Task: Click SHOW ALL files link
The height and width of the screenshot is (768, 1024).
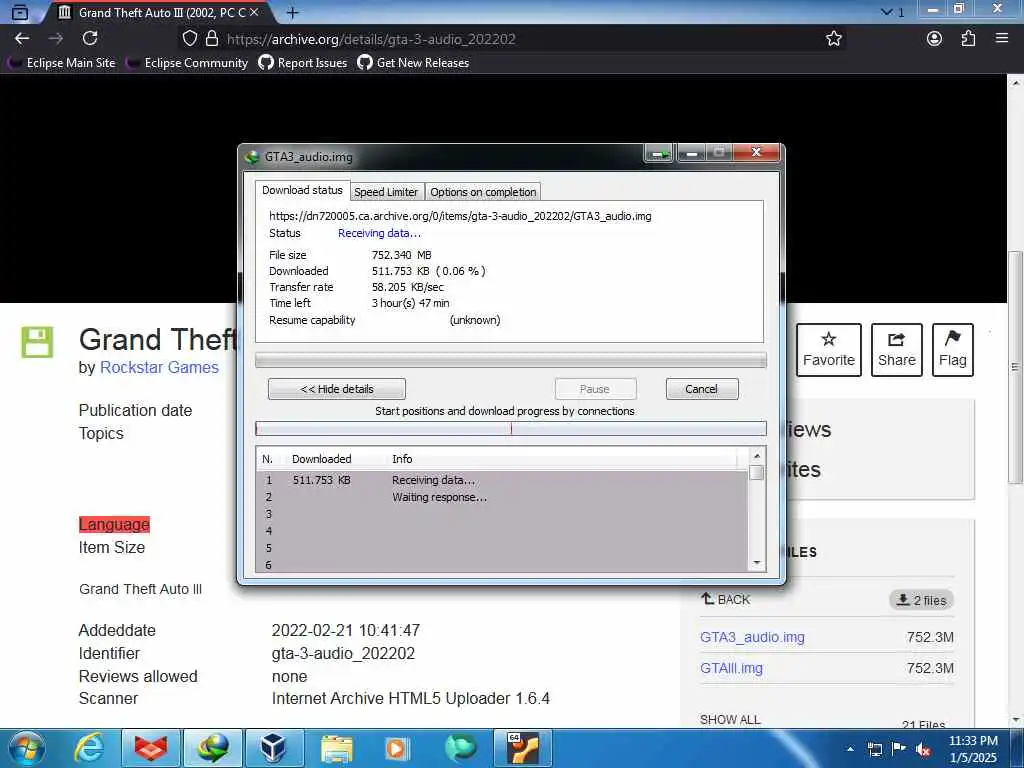Action: (730, 719)
